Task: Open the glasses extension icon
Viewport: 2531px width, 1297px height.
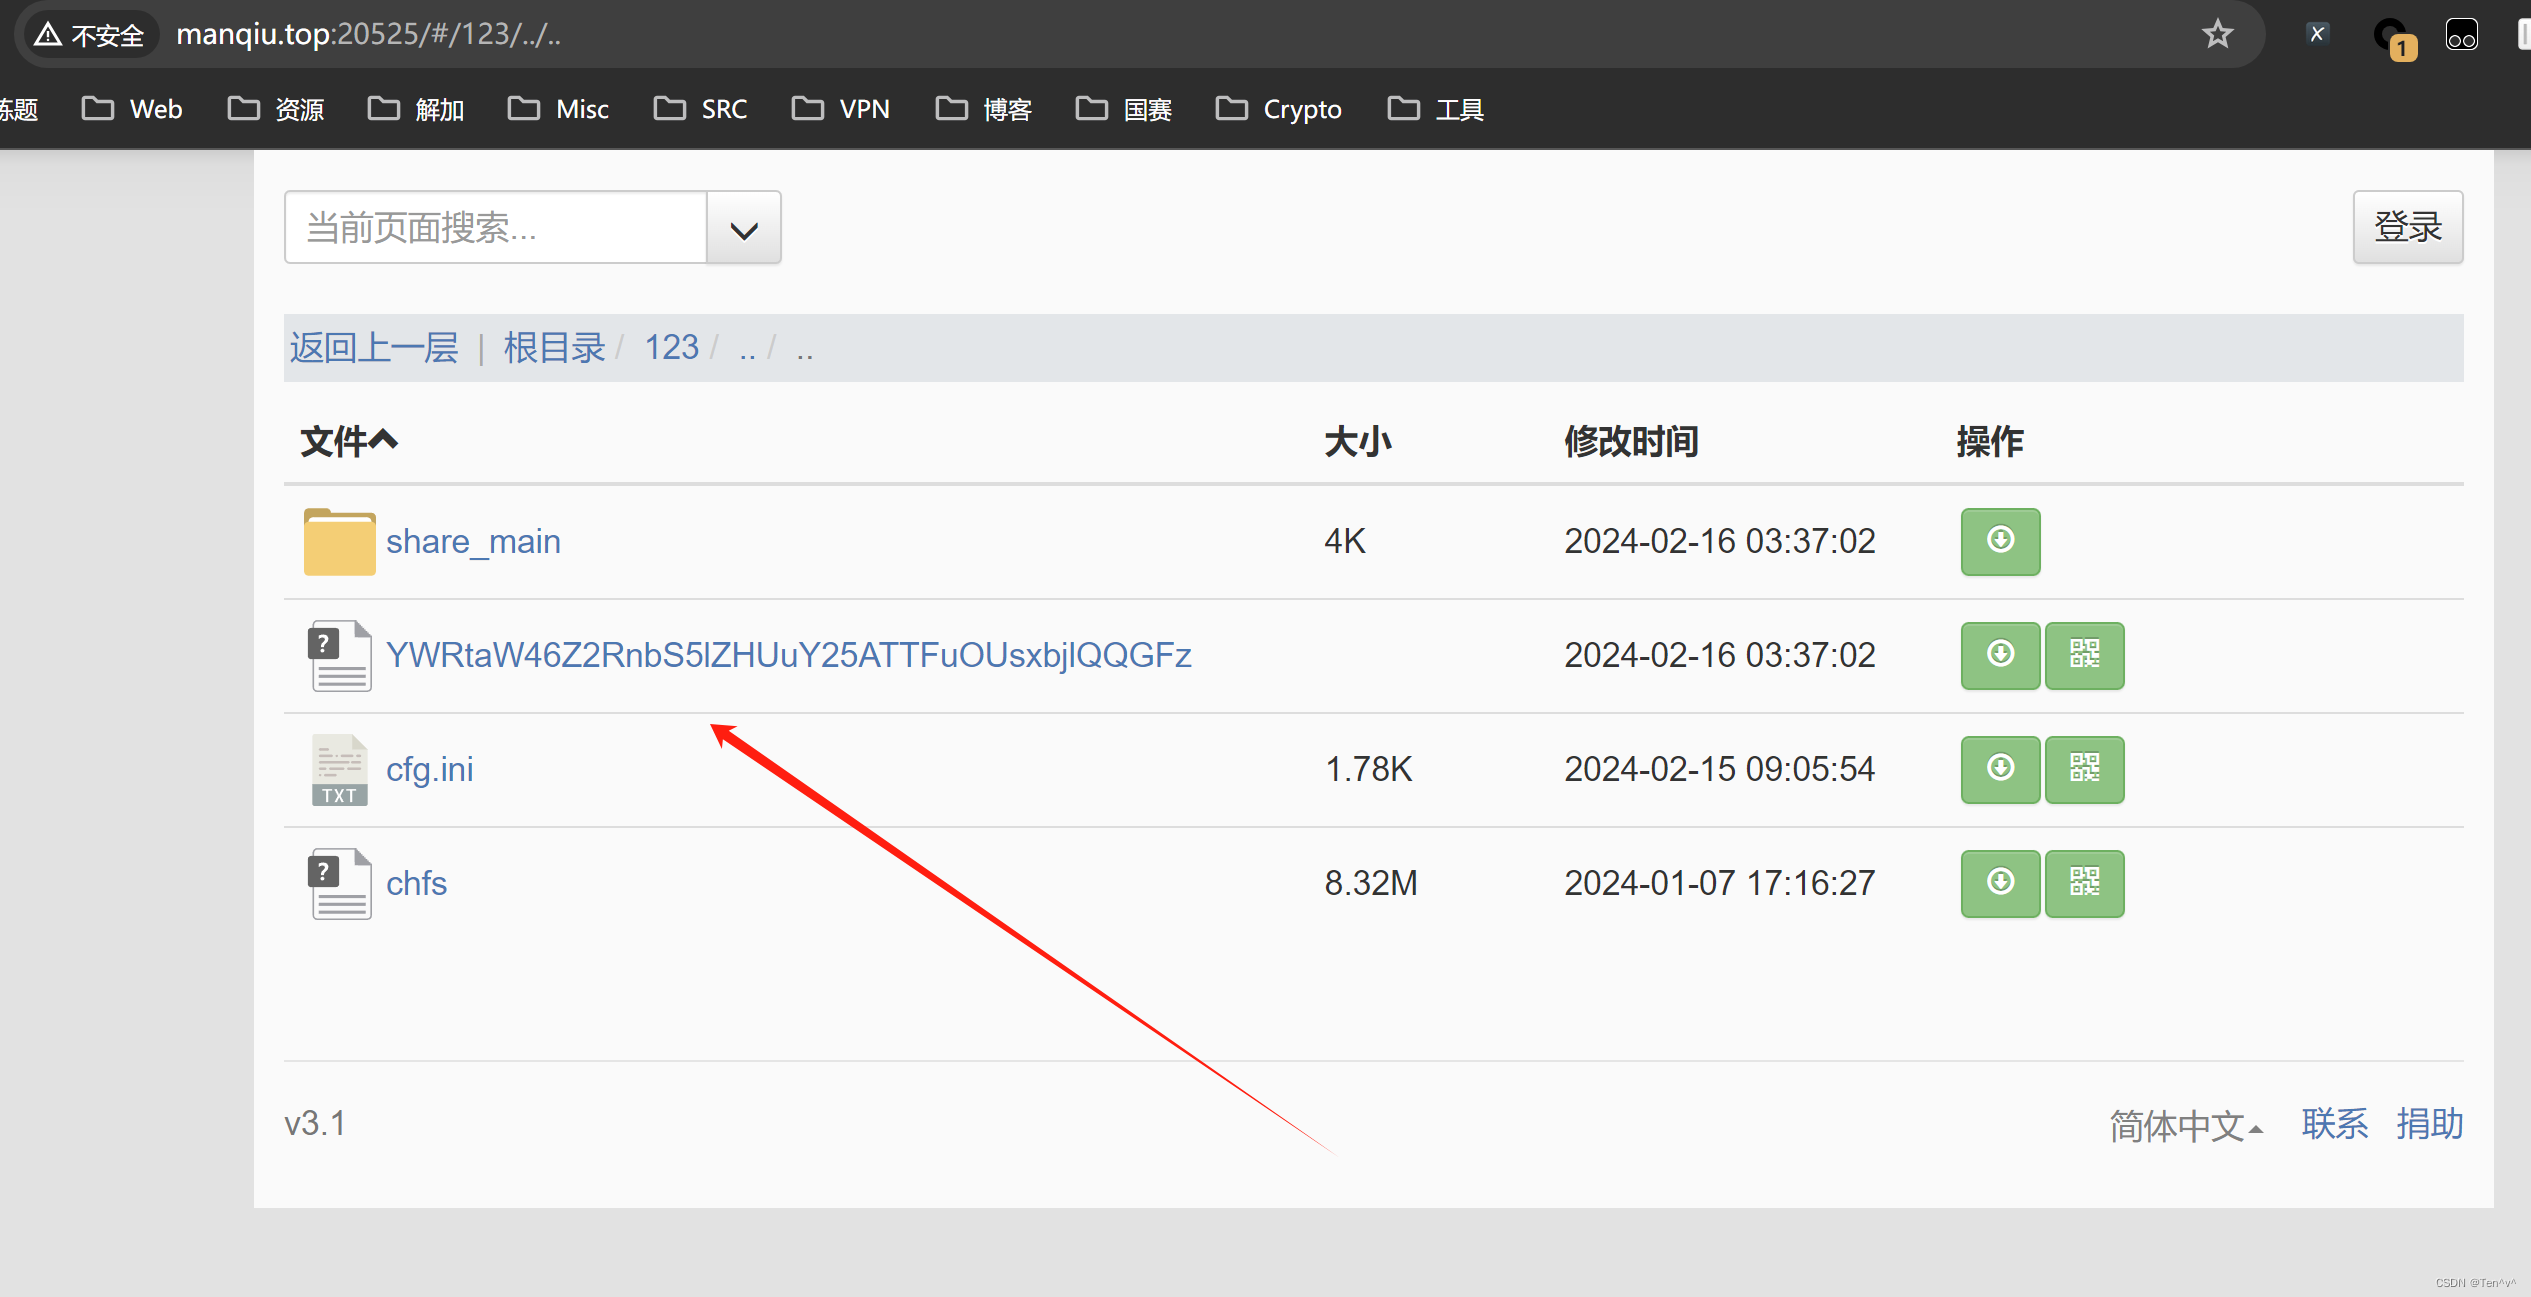Action: (x=2461, y=35)
